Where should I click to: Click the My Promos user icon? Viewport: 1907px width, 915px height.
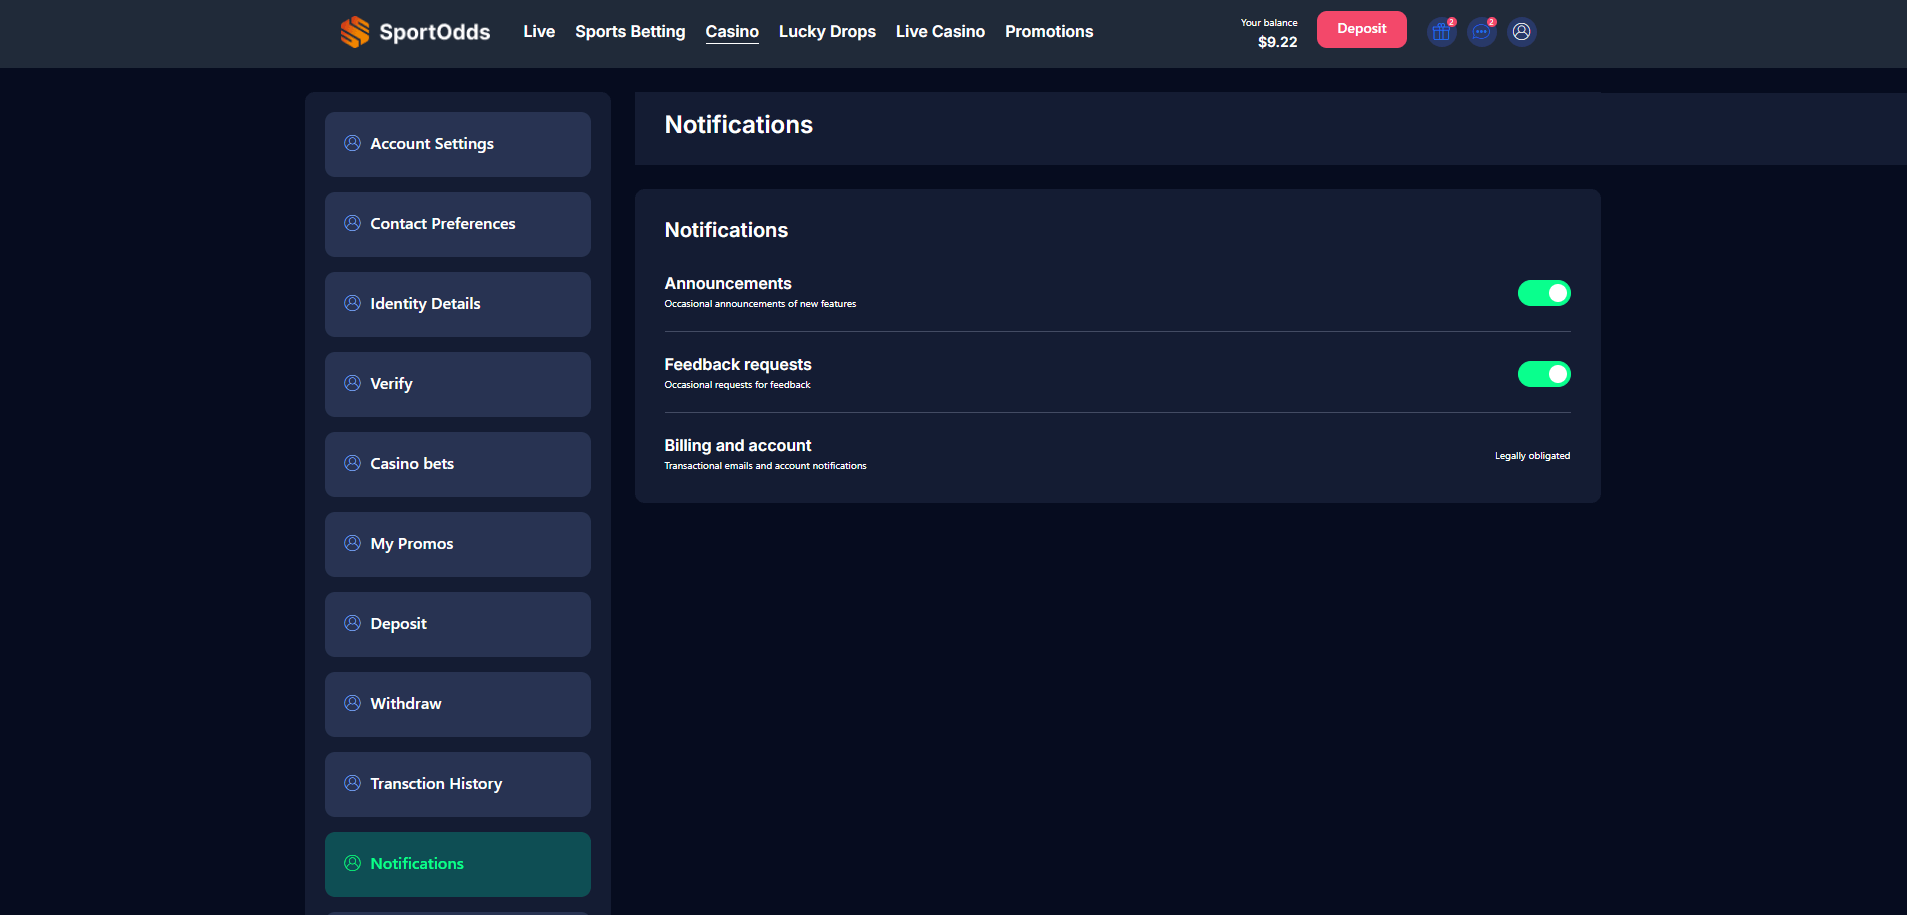point(352,543)
